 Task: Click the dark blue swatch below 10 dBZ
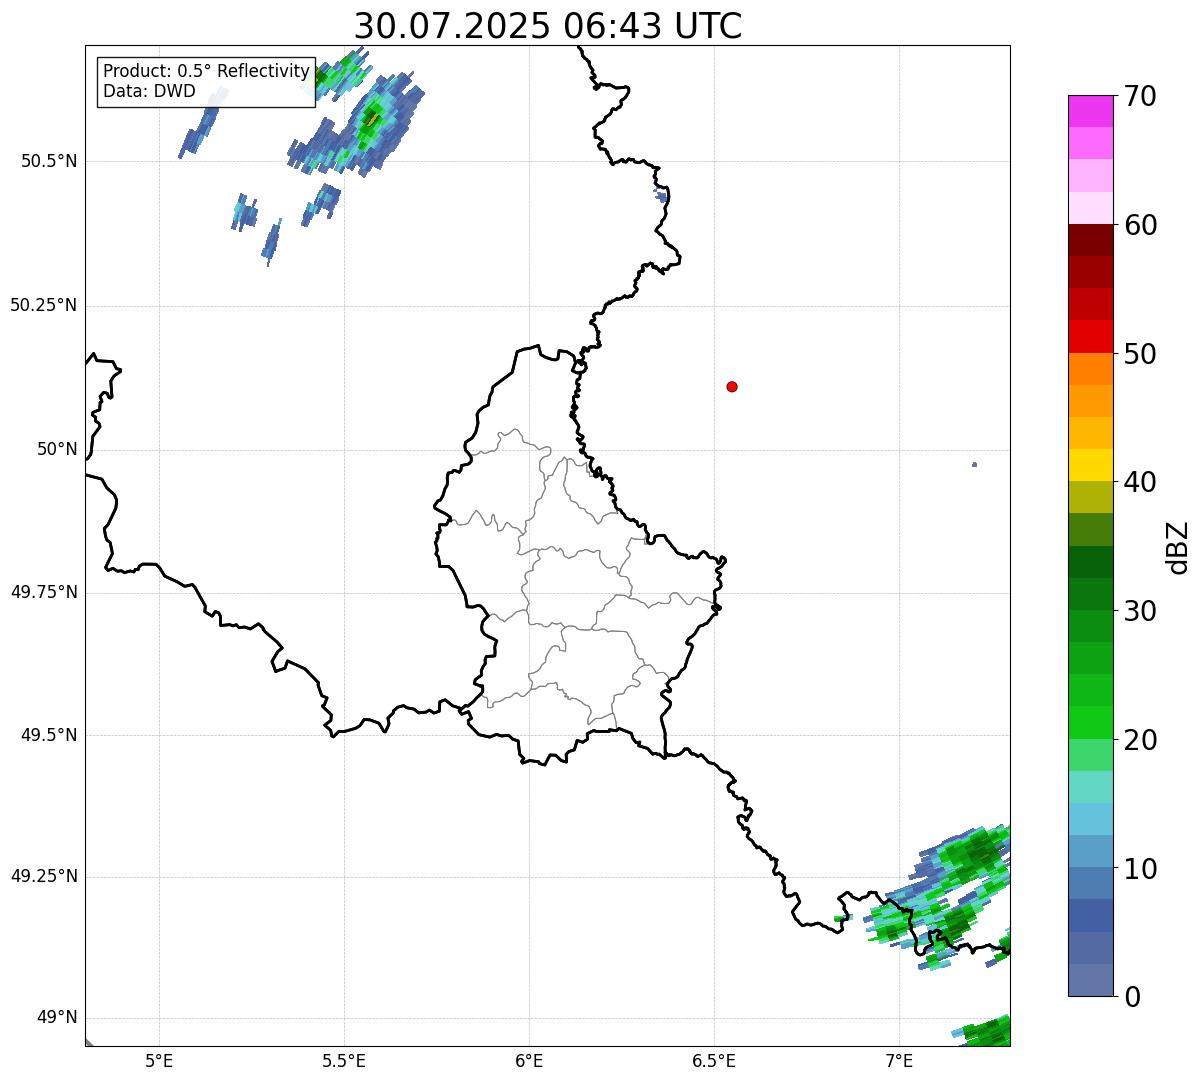pos(1090,916)
